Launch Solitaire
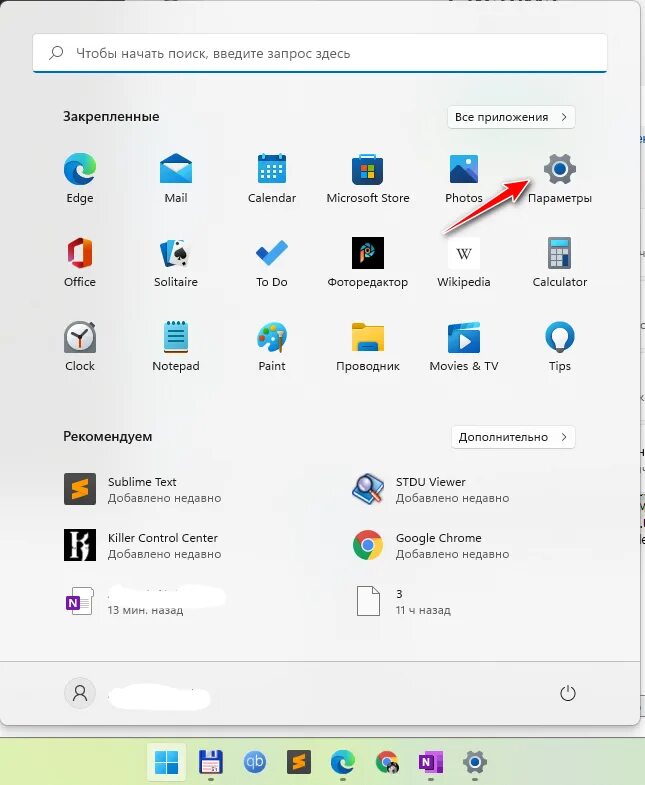 tap(176, 263)
